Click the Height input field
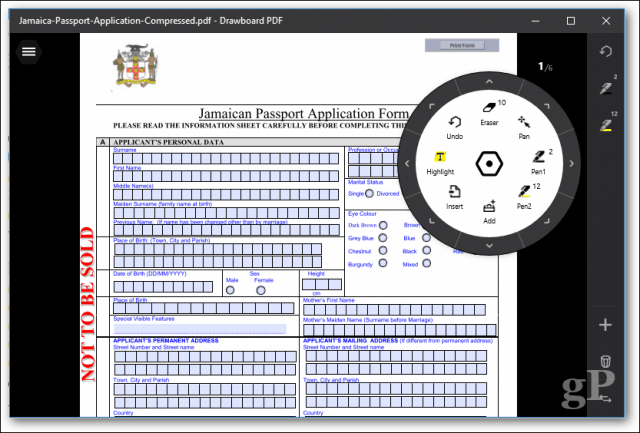640x433 pixels. point(322,284)
